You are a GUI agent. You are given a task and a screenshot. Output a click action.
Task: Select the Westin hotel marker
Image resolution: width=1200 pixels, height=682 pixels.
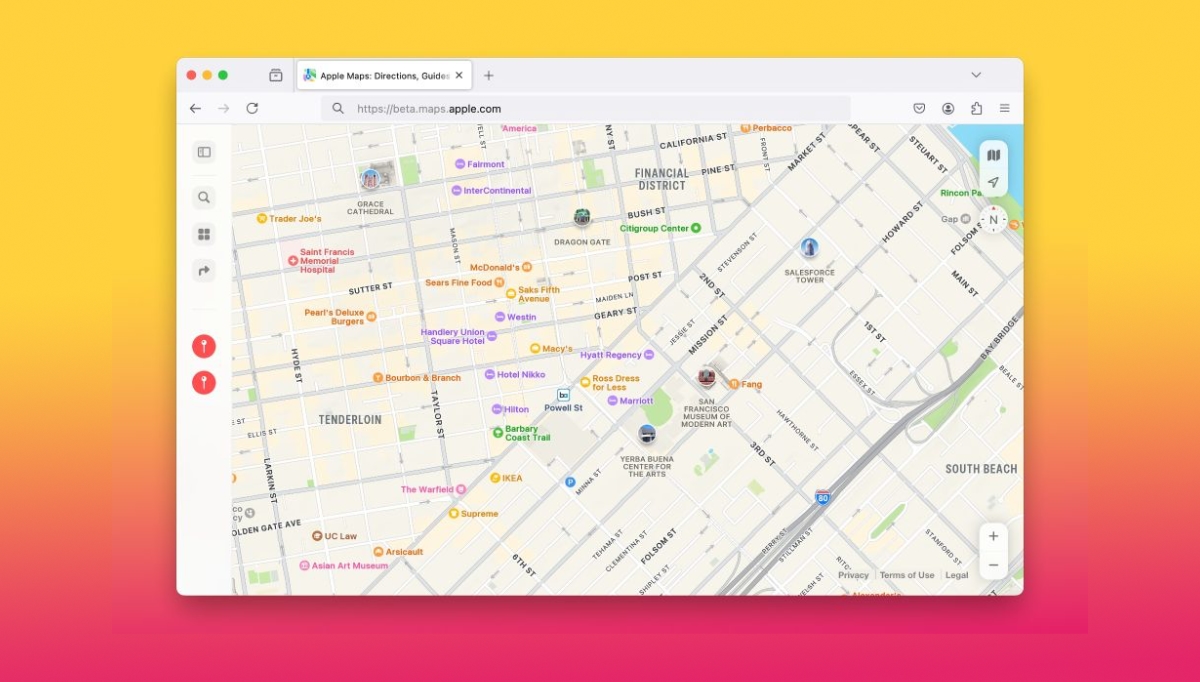[x=500, y=317]
